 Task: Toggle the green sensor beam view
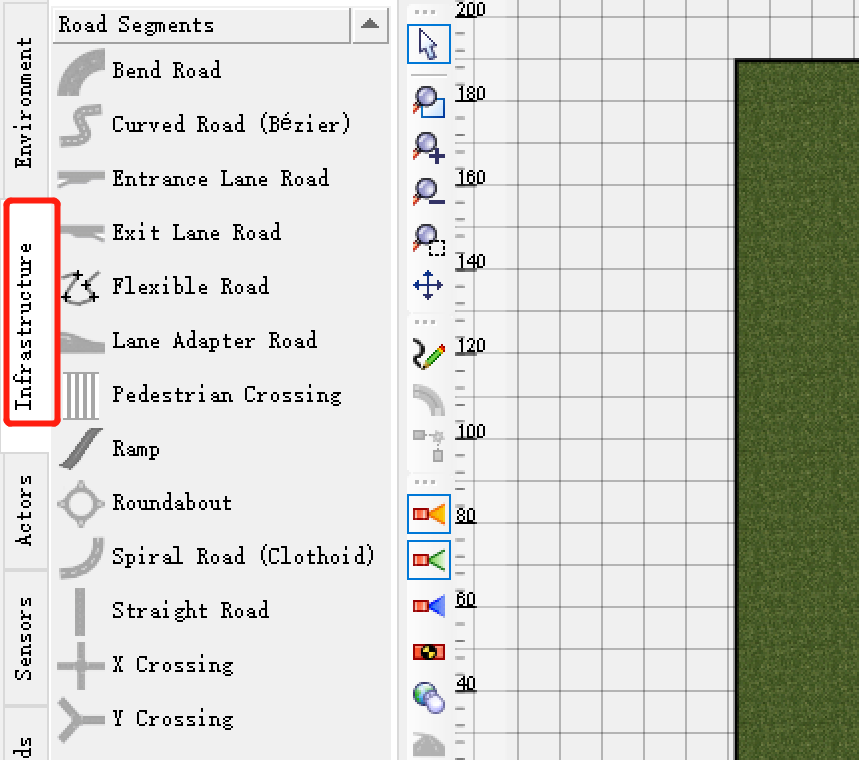(428, 560)
